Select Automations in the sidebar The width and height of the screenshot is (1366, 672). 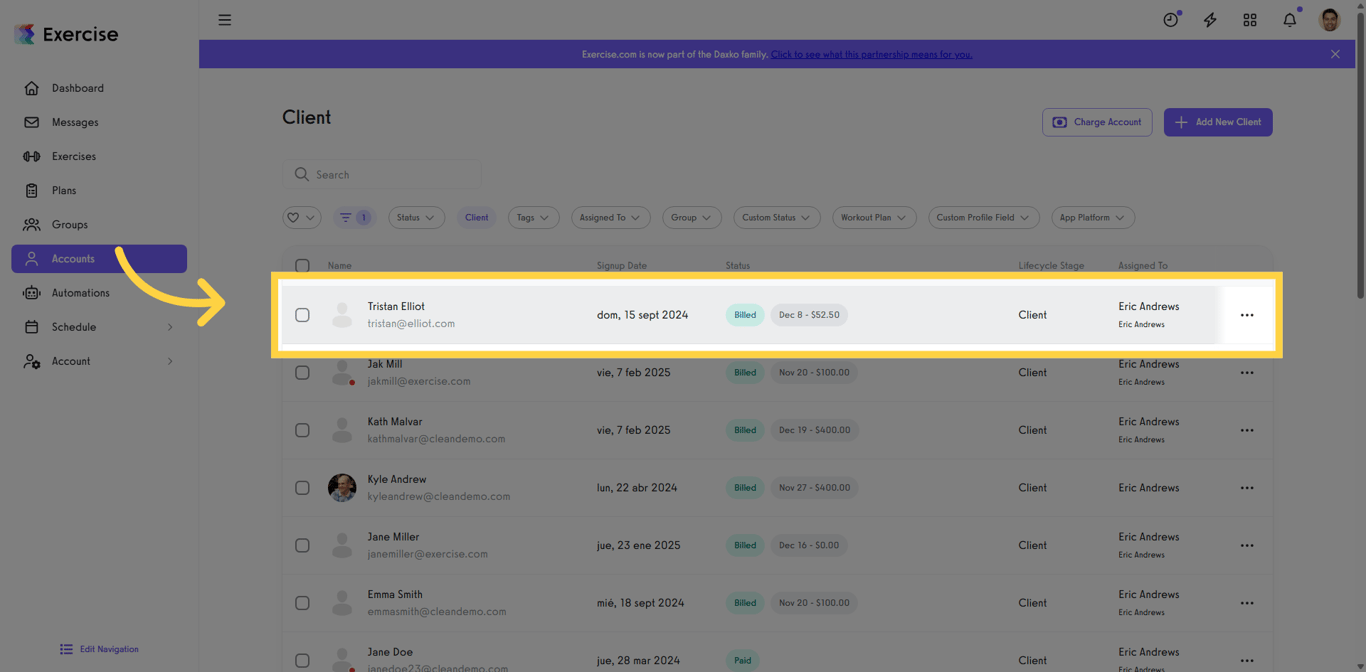(x=81, y=293)
